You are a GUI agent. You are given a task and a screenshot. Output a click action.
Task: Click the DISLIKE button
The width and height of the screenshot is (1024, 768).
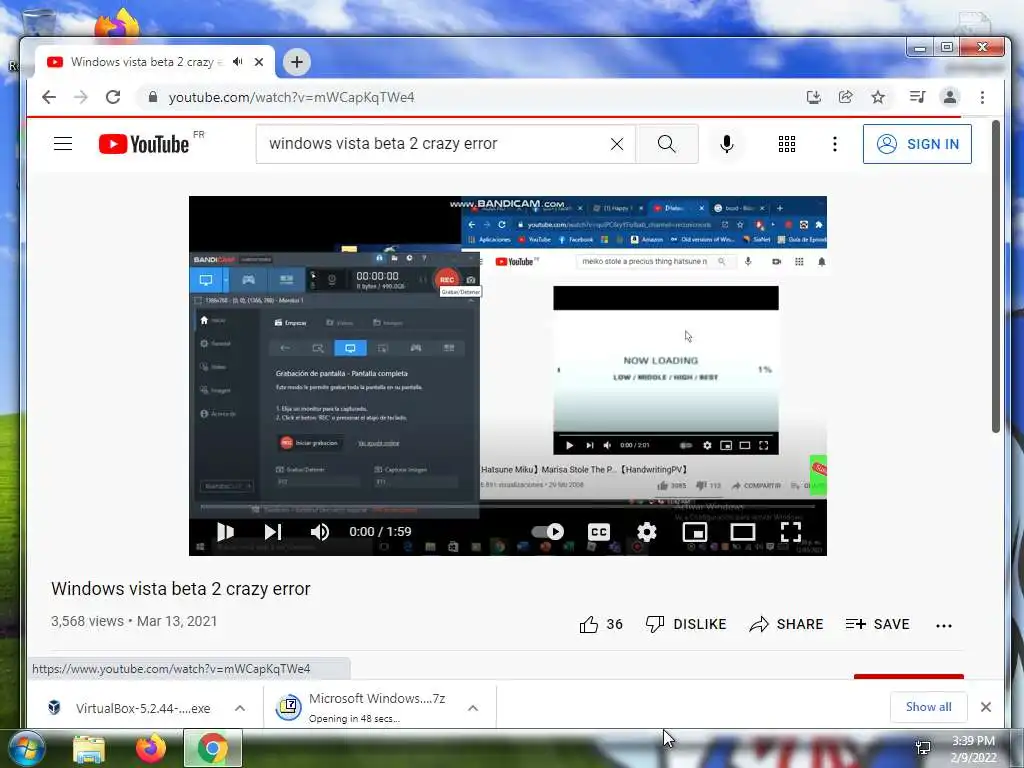[x=686, y=624]
